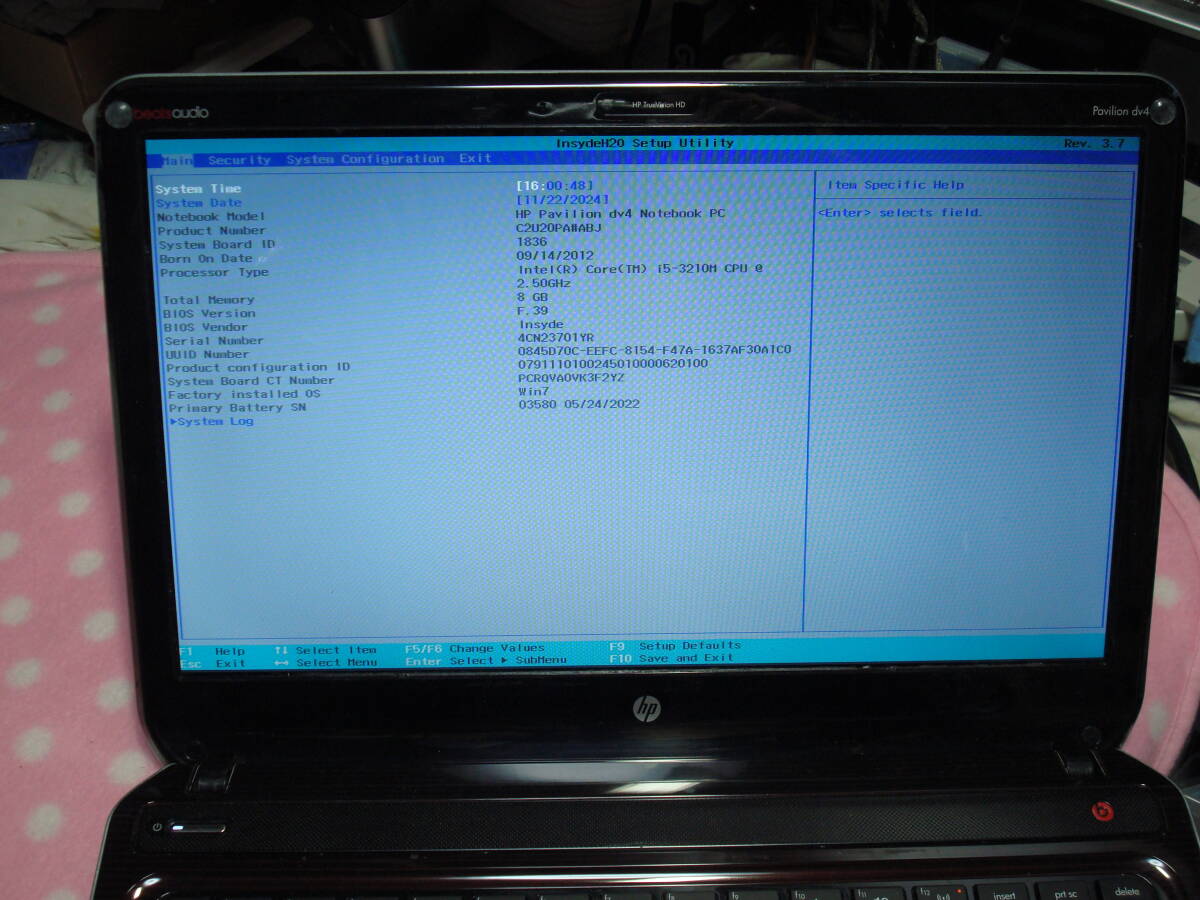
Task: Click the product number C2U20PA#ABJ
Action: point(559,228)
